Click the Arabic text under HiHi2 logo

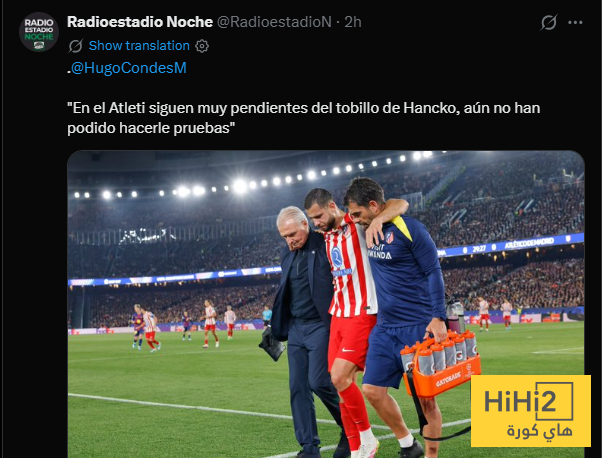click(540, 431)
